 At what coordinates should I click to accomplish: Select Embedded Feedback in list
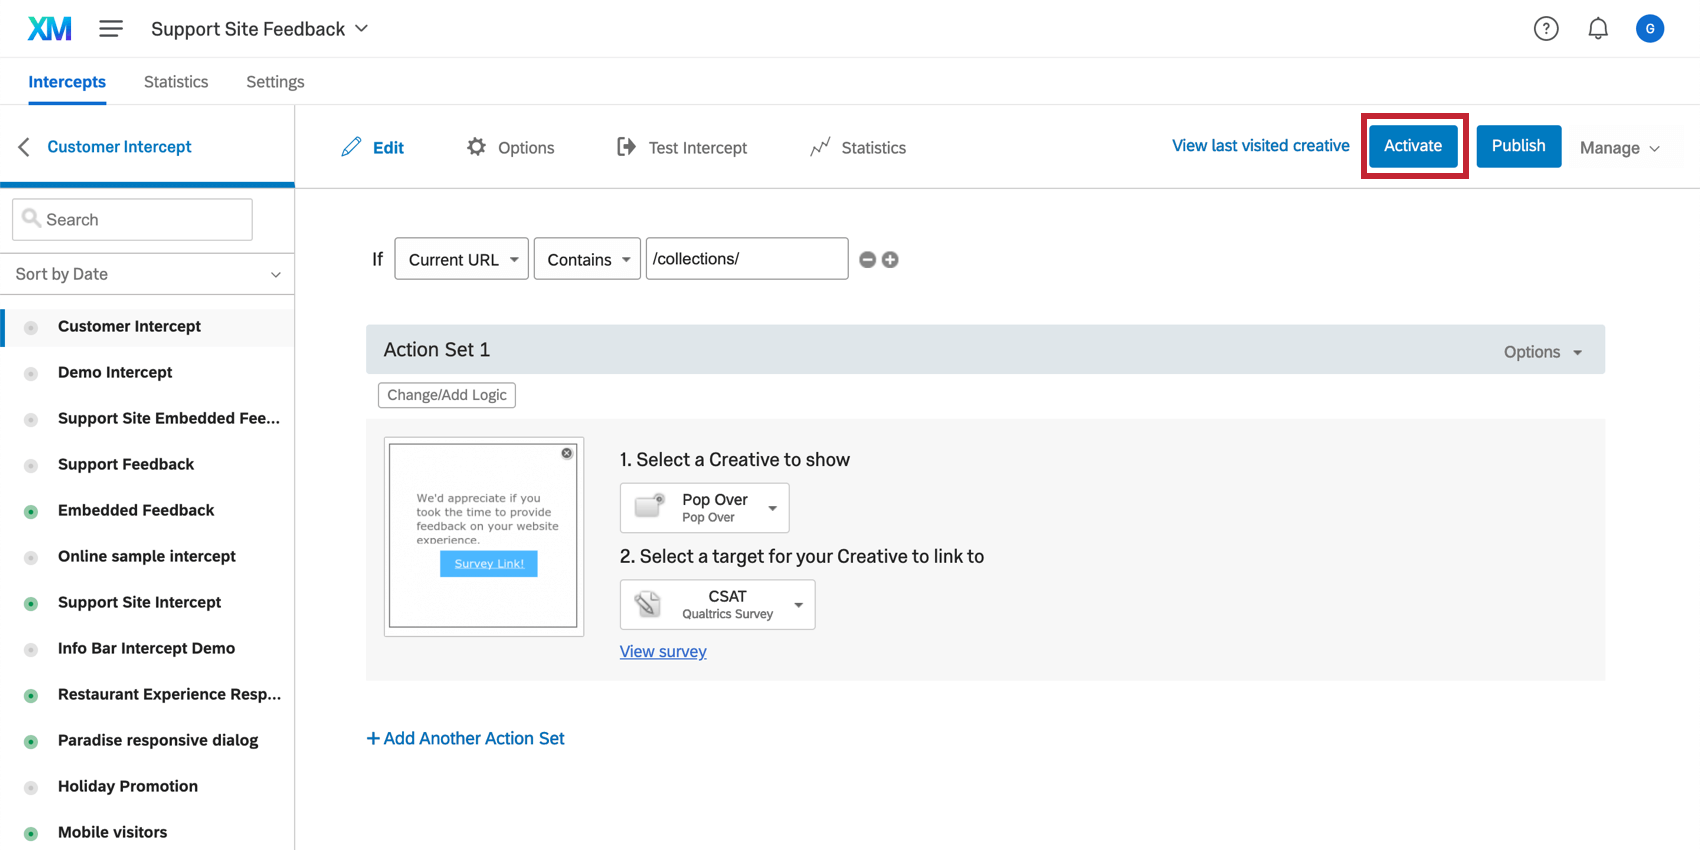[136, 510]
